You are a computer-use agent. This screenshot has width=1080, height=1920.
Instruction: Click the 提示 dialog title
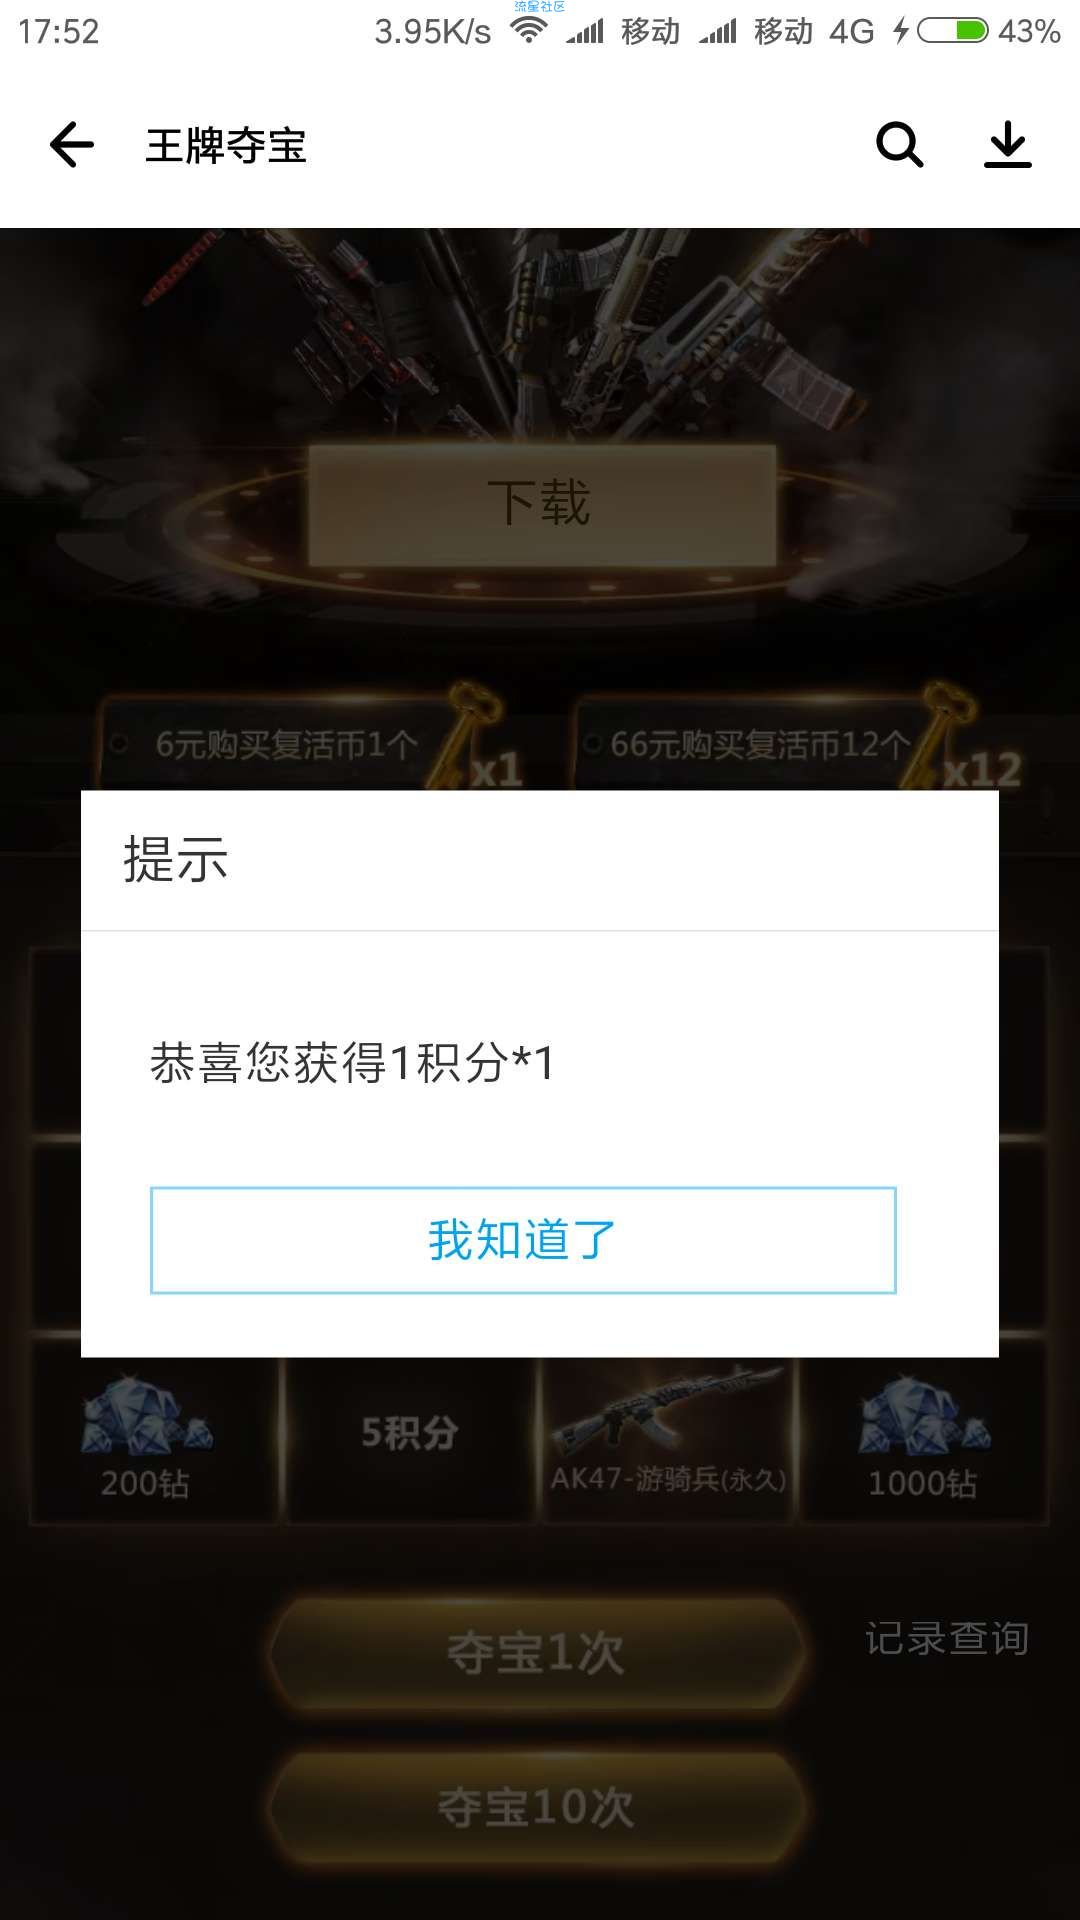click(176, 860)
